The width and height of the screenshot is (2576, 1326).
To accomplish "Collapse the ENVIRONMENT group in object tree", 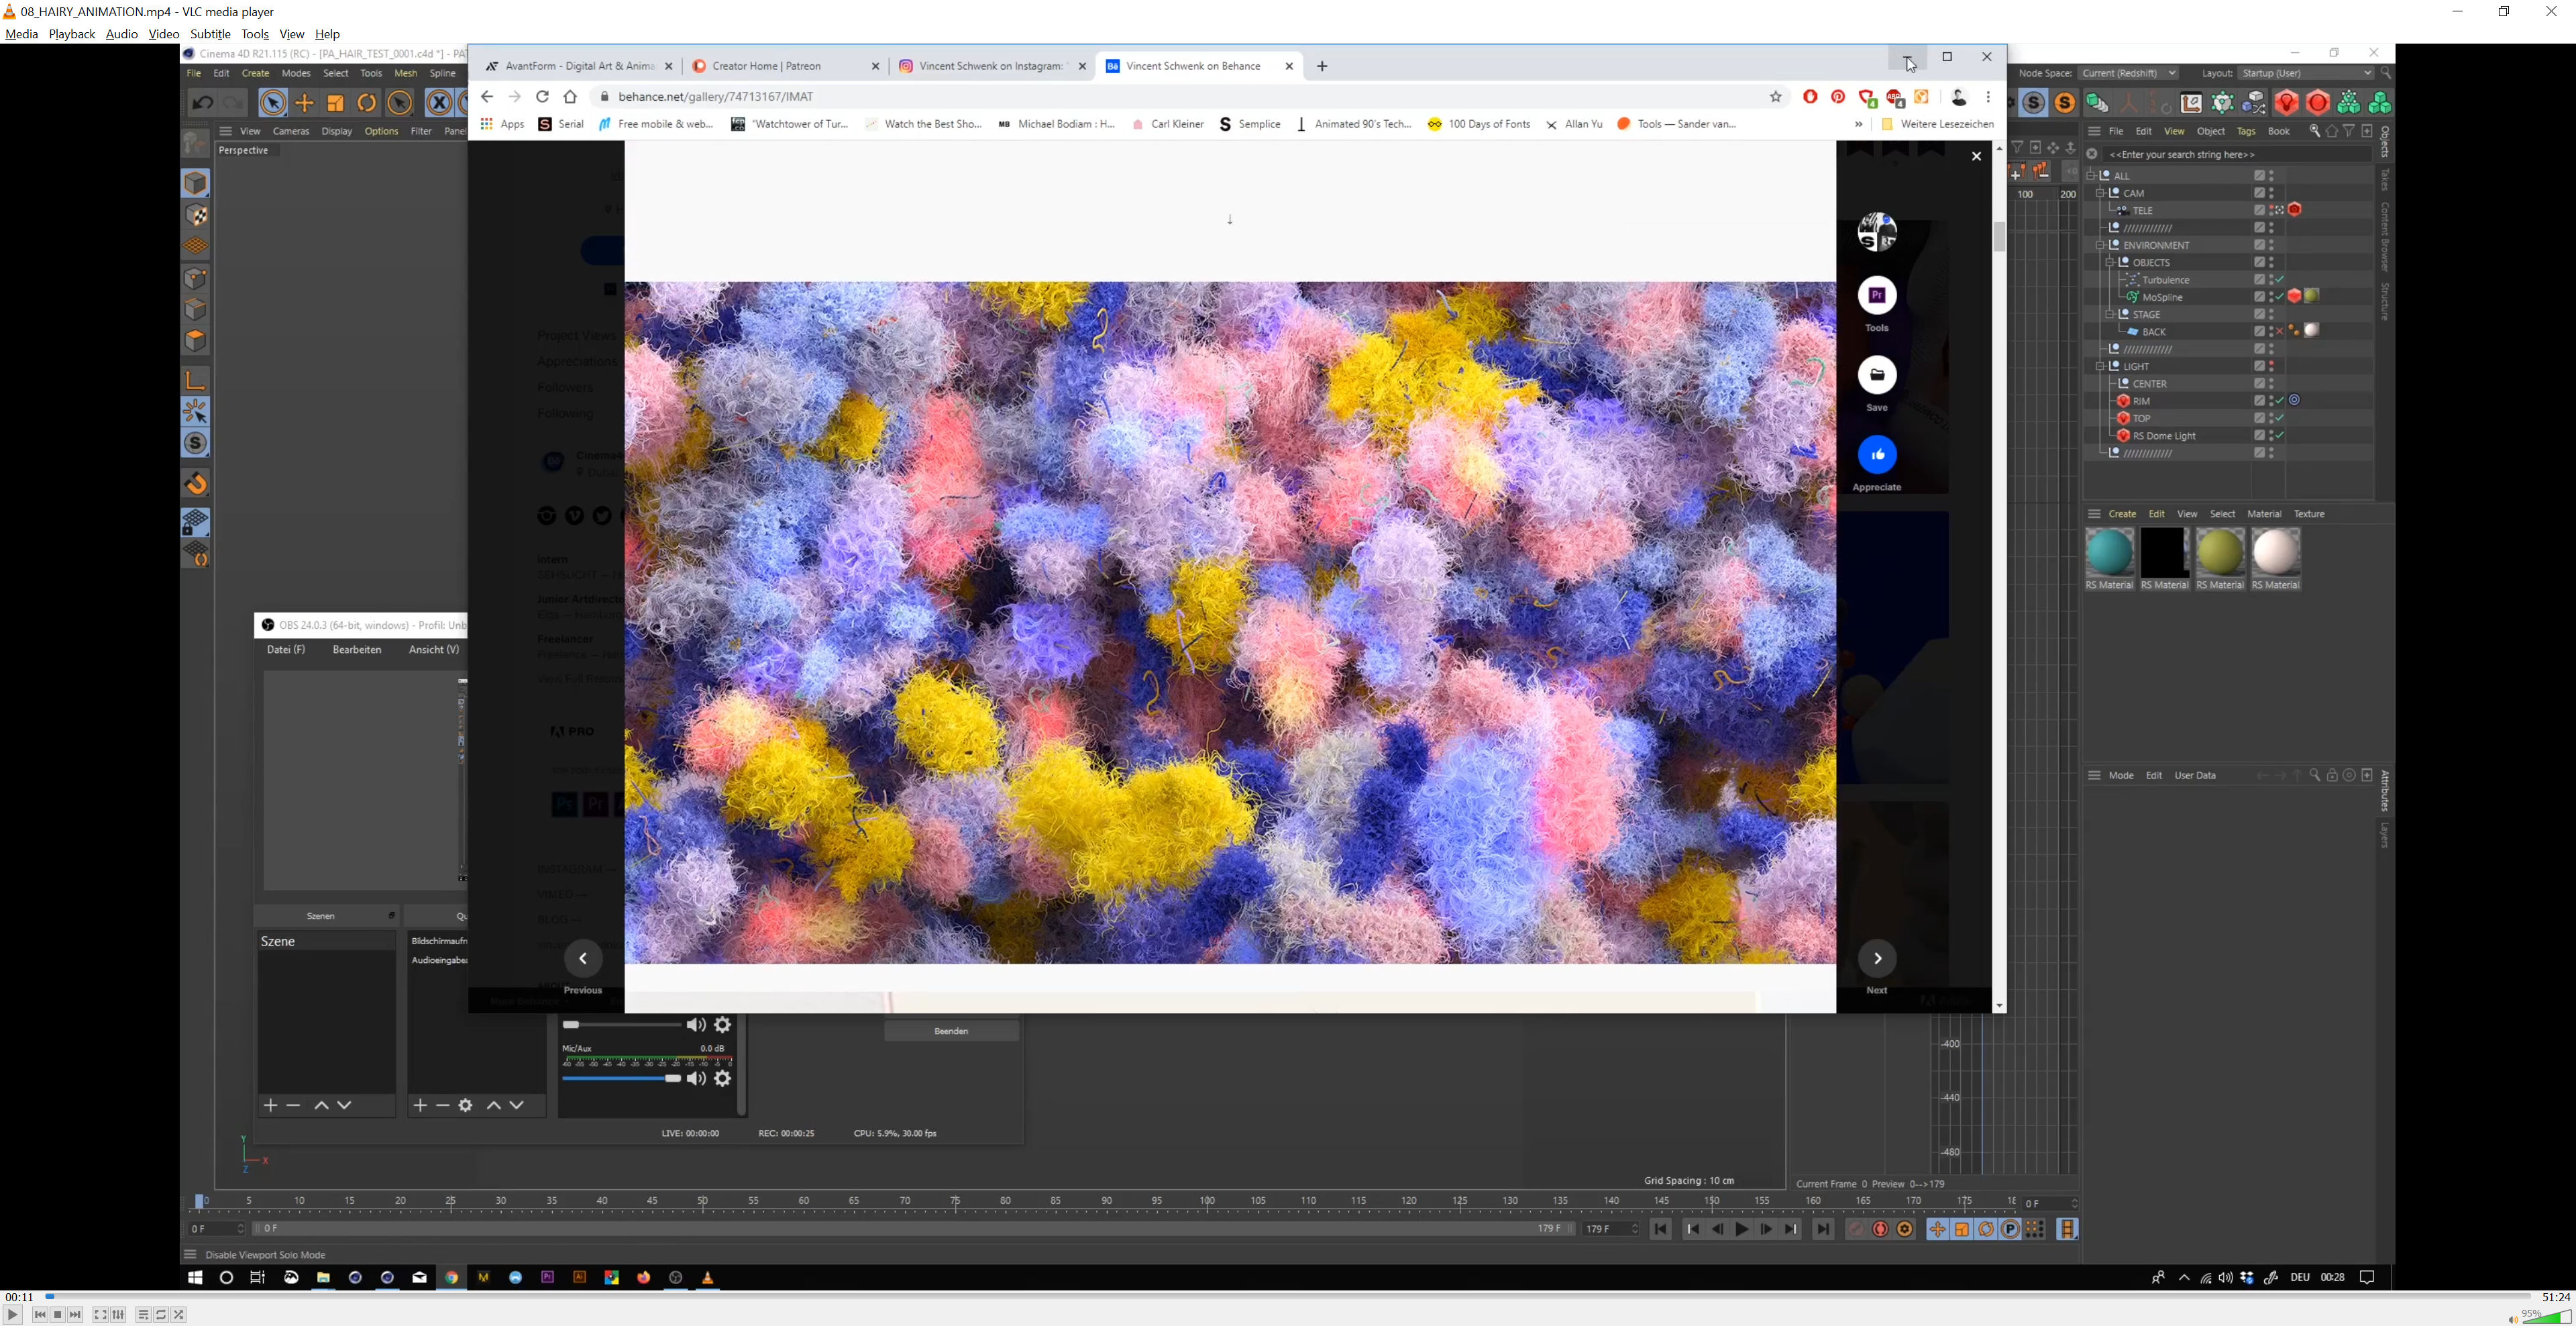I will point(2101,245).
